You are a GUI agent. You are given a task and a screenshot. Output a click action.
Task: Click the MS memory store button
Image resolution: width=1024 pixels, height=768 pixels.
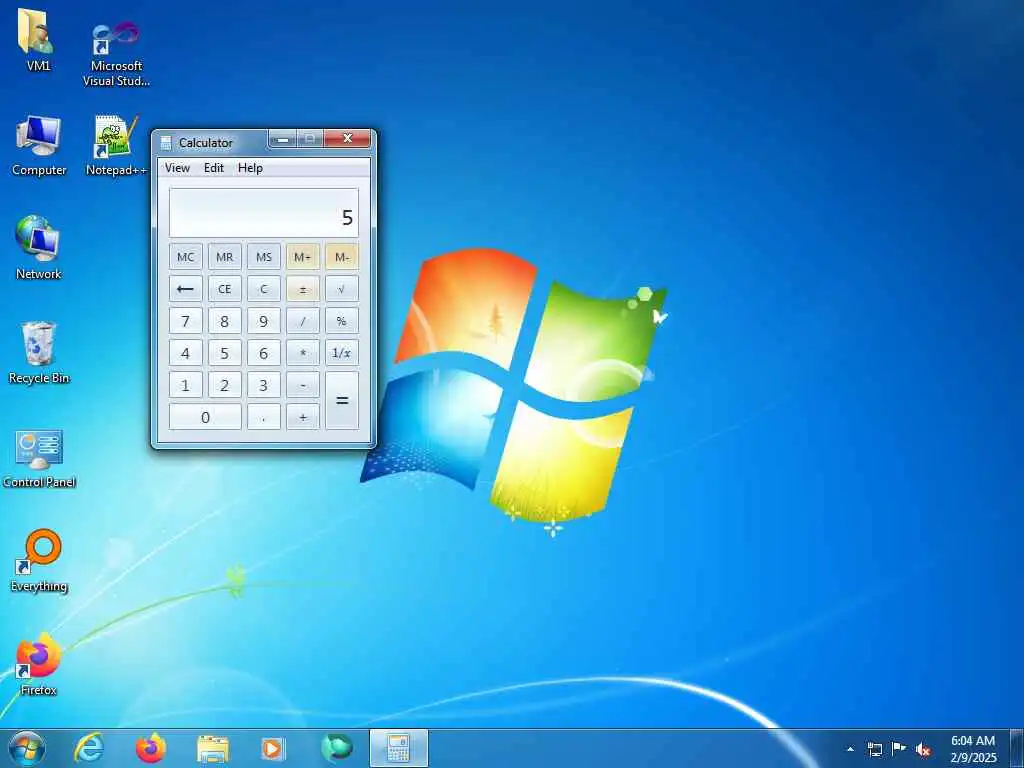pyautogui.click(x=264, y=257)
